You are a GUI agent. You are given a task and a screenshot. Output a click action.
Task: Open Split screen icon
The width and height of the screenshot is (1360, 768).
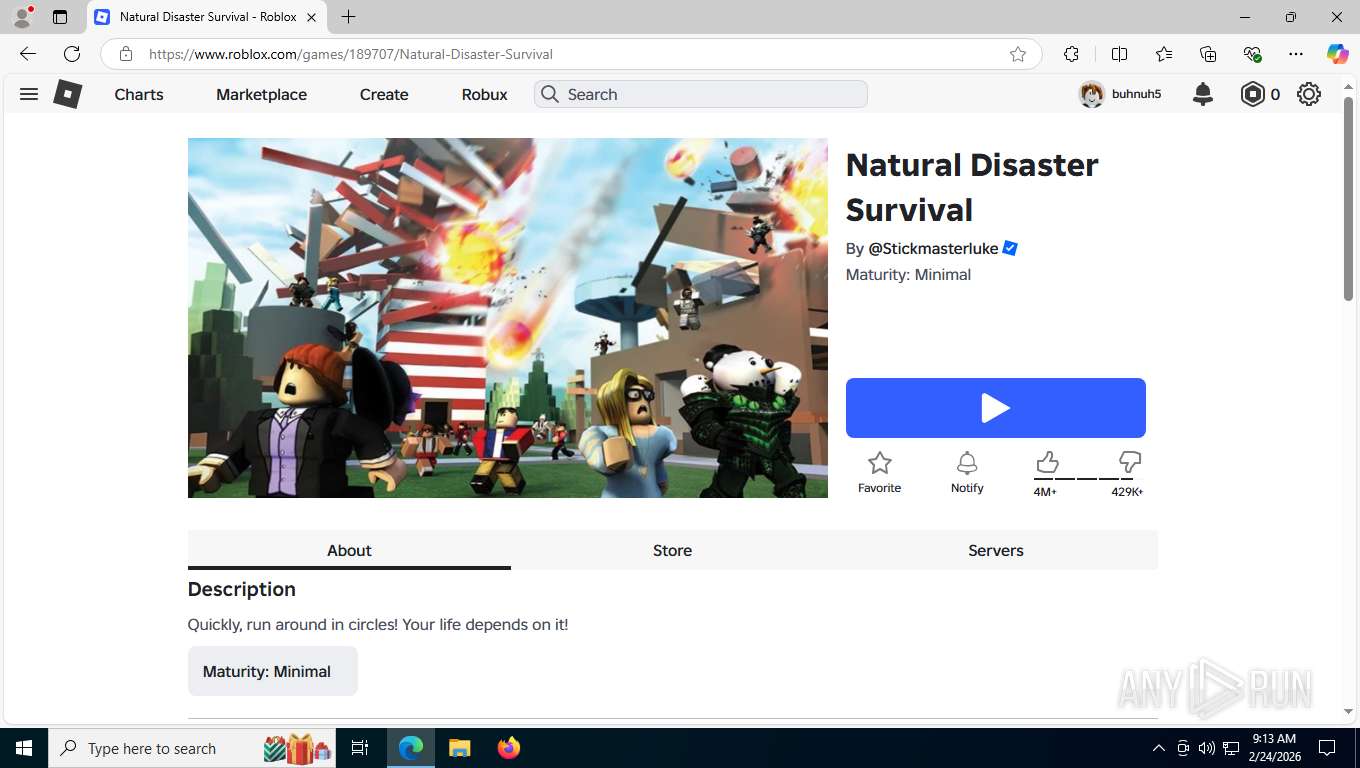click(1119, 54)
